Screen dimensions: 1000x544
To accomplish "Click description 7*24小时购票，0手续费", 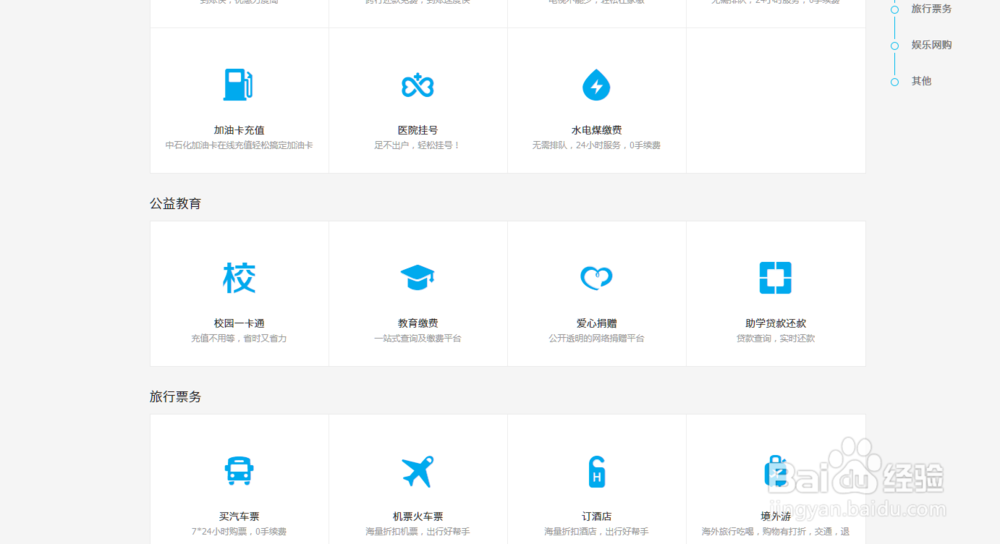I will 239,532.
